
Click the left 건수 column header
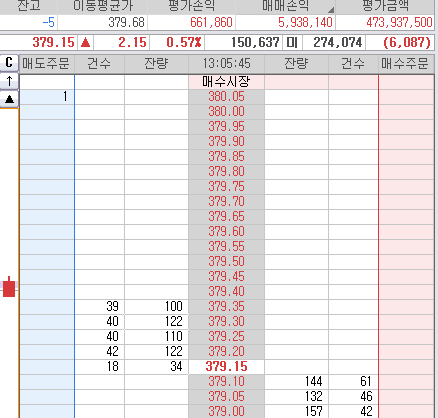pyautogui.click(x=99, y=64)
